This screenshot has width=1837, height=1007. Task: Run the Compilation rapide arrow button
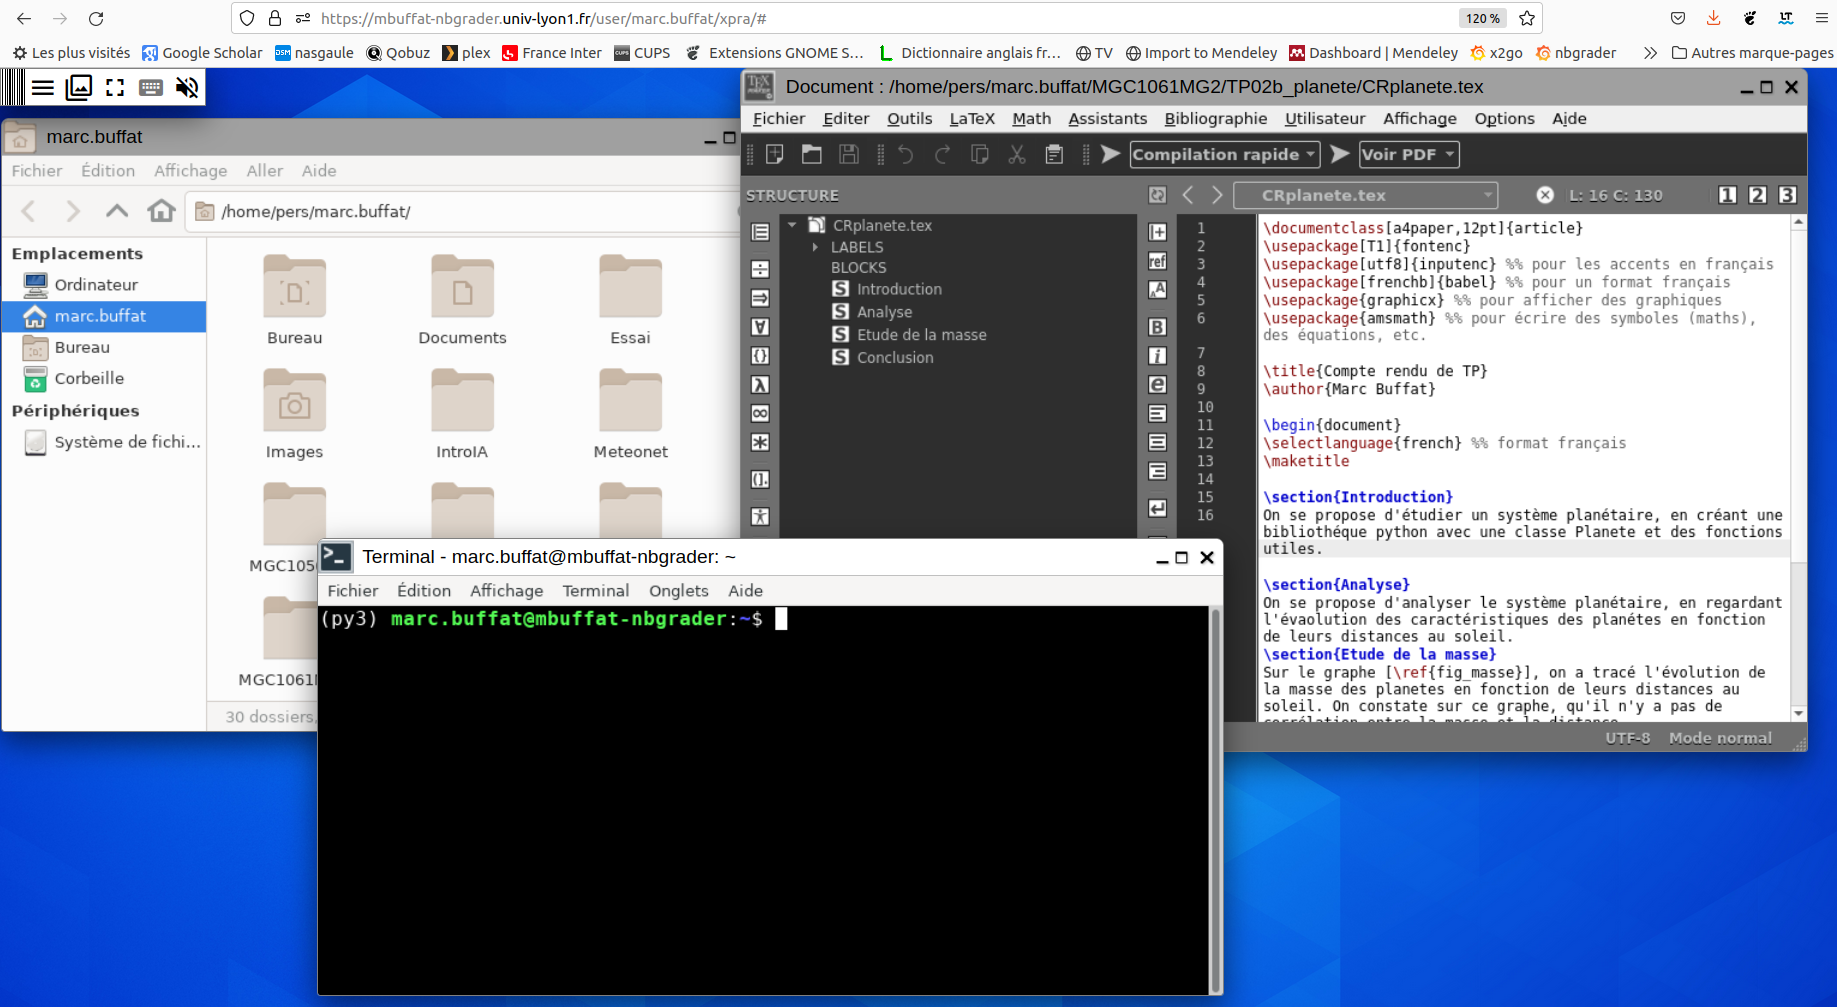tap(1110, 154)
